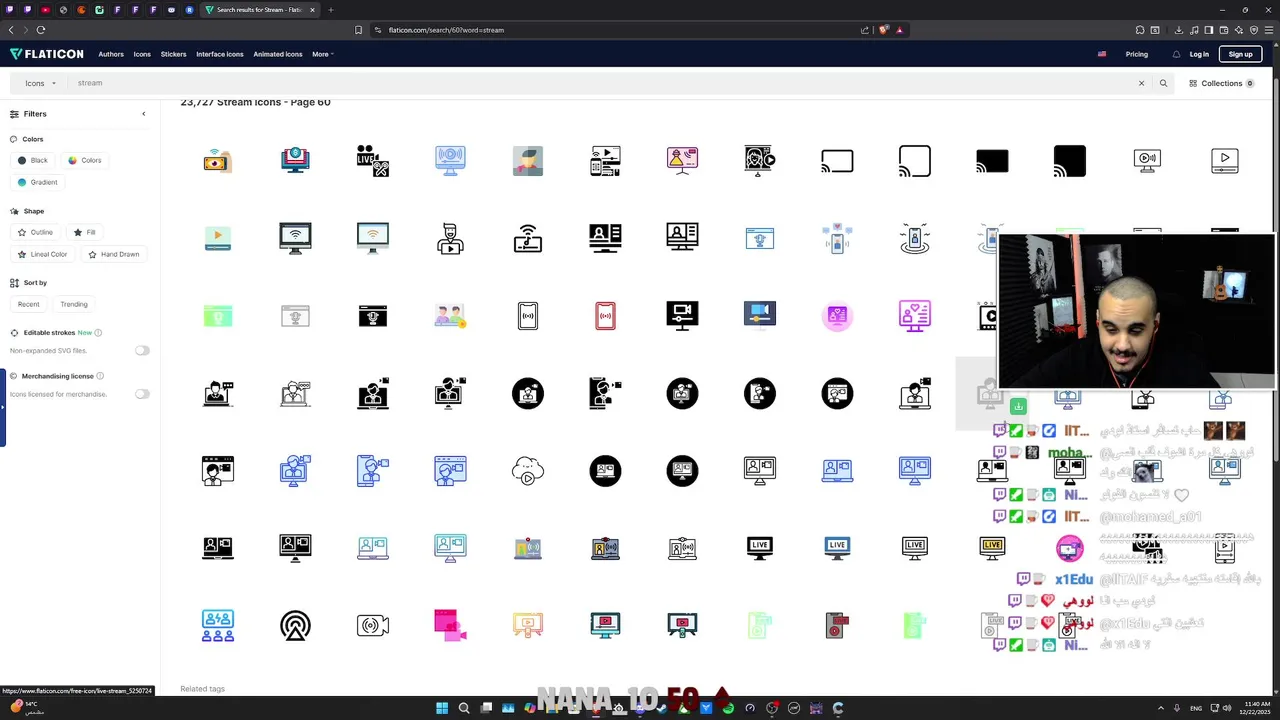This screenshot has height=720, width=1280.
Task: Open the Interface icons menu item
Action: tap(220, 54)
